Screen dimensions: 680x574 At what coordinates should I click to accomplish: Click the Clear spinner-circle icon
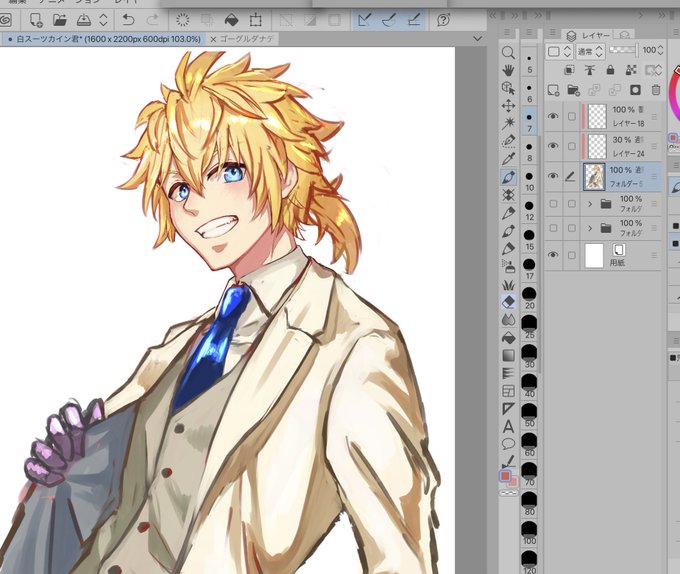pyautogui.click(x=183, y=20)
